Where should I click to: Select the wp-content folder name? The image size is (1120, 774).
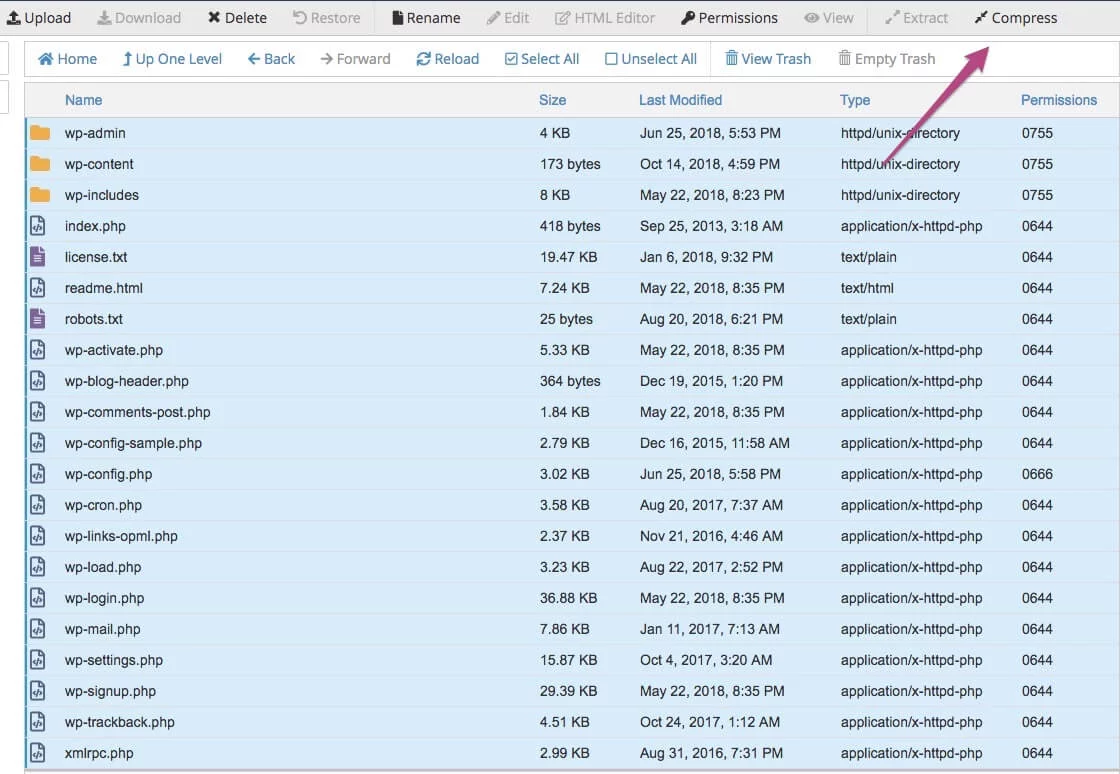[x=99, y=164]
